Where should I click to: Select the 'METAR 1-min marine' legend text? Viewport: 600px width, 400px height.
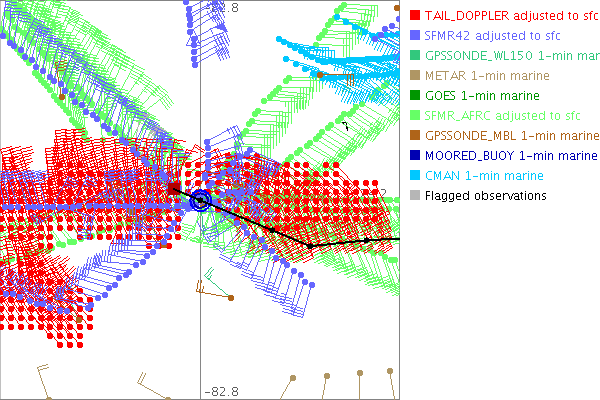(489, 76)
